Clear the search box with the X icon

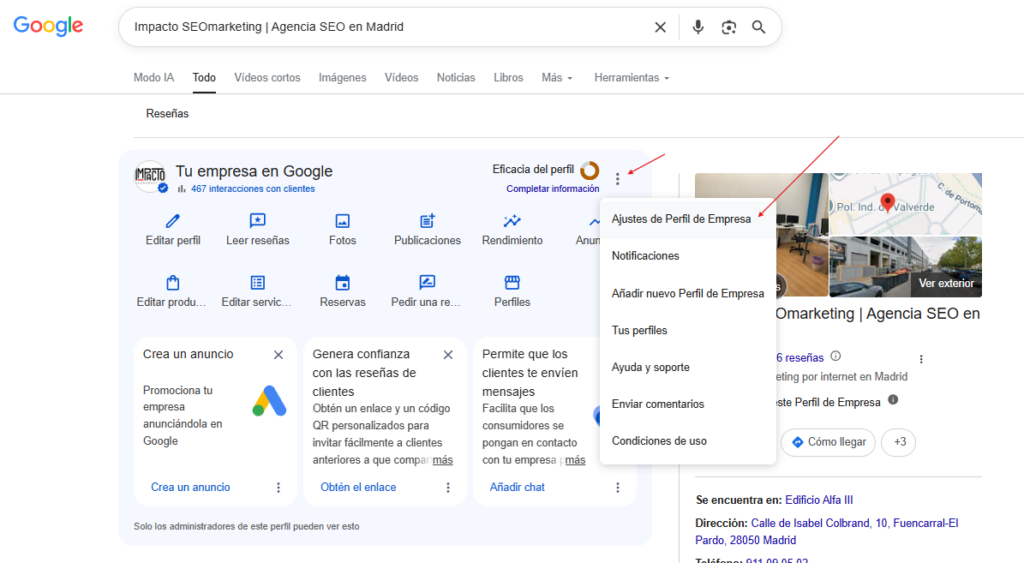coord(660,27)
